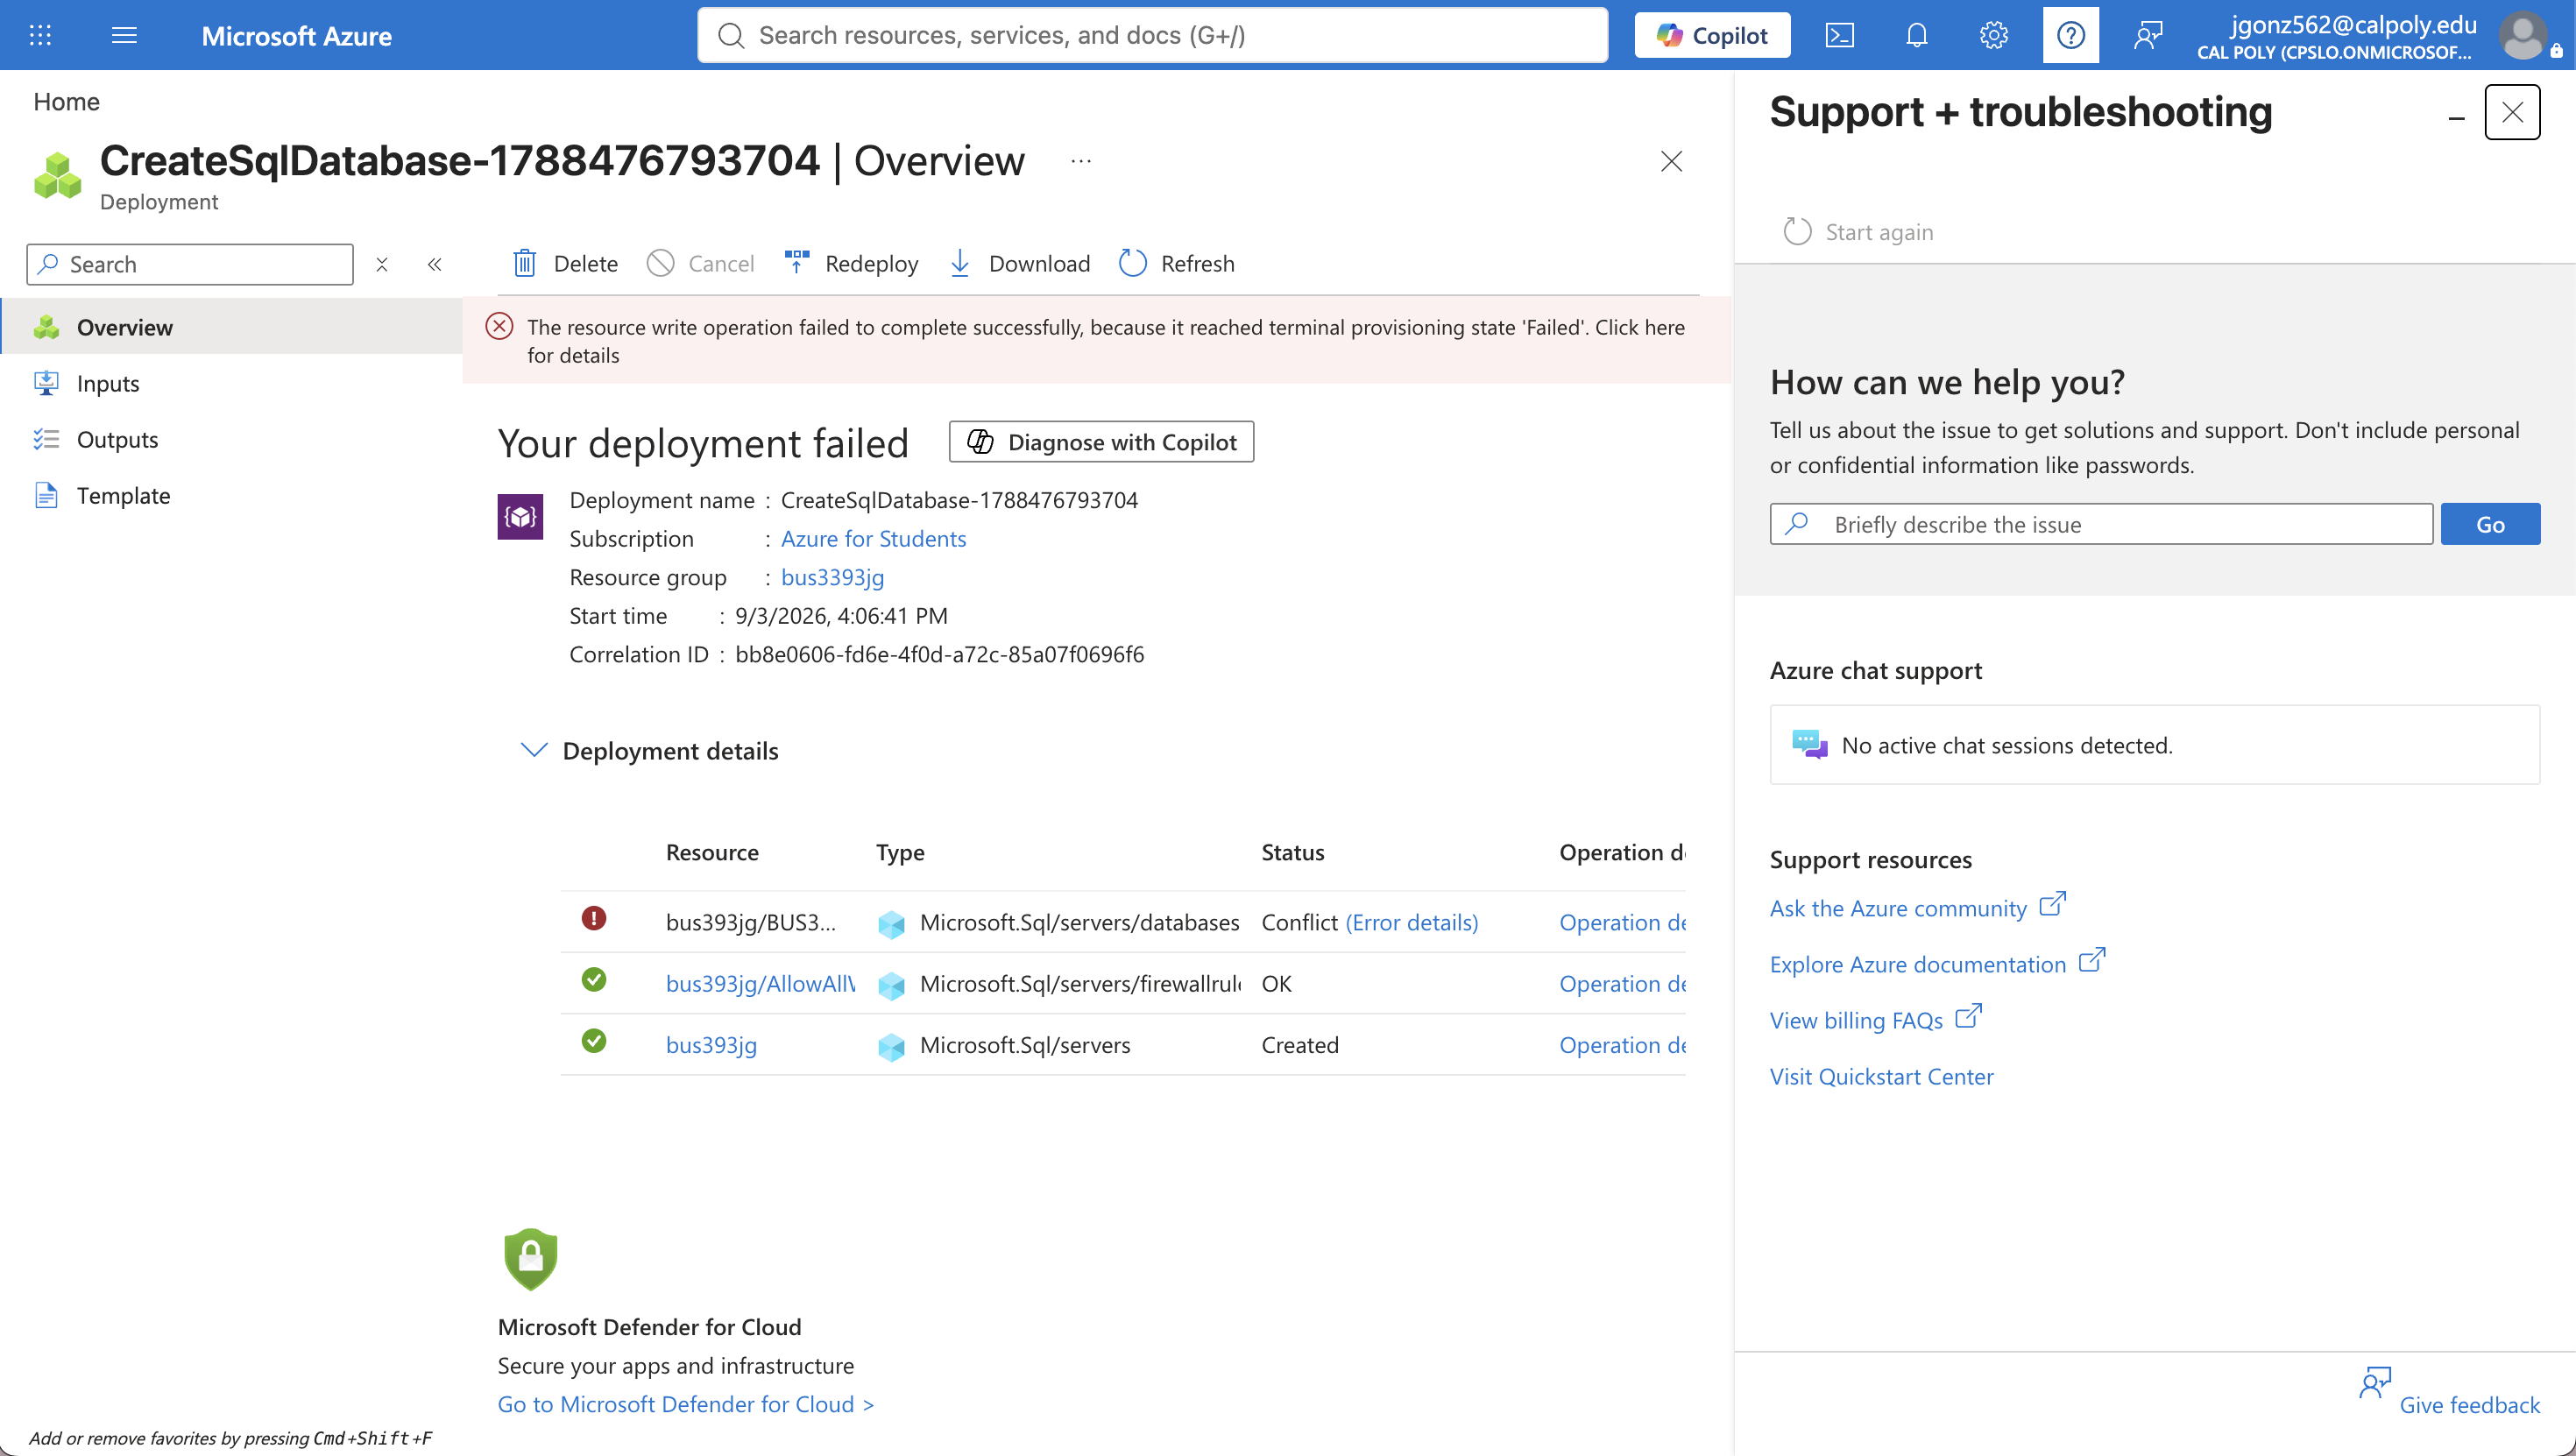Open the top bar feedback icon
Image resolution: width=2576 pixels, height=1456 pixels.
[x=2148, y=36]
